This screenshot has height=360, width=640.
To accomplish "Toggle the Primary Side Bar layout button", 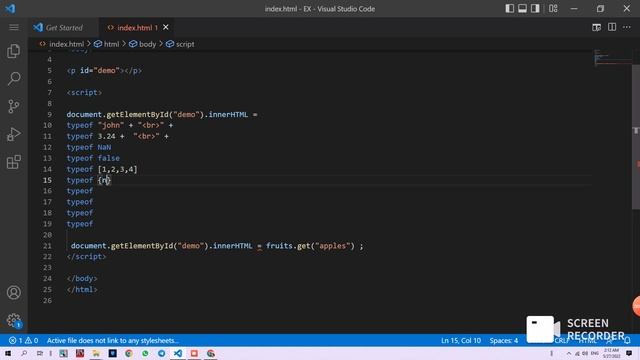I will pyautogui.click(x=509, y=9).
